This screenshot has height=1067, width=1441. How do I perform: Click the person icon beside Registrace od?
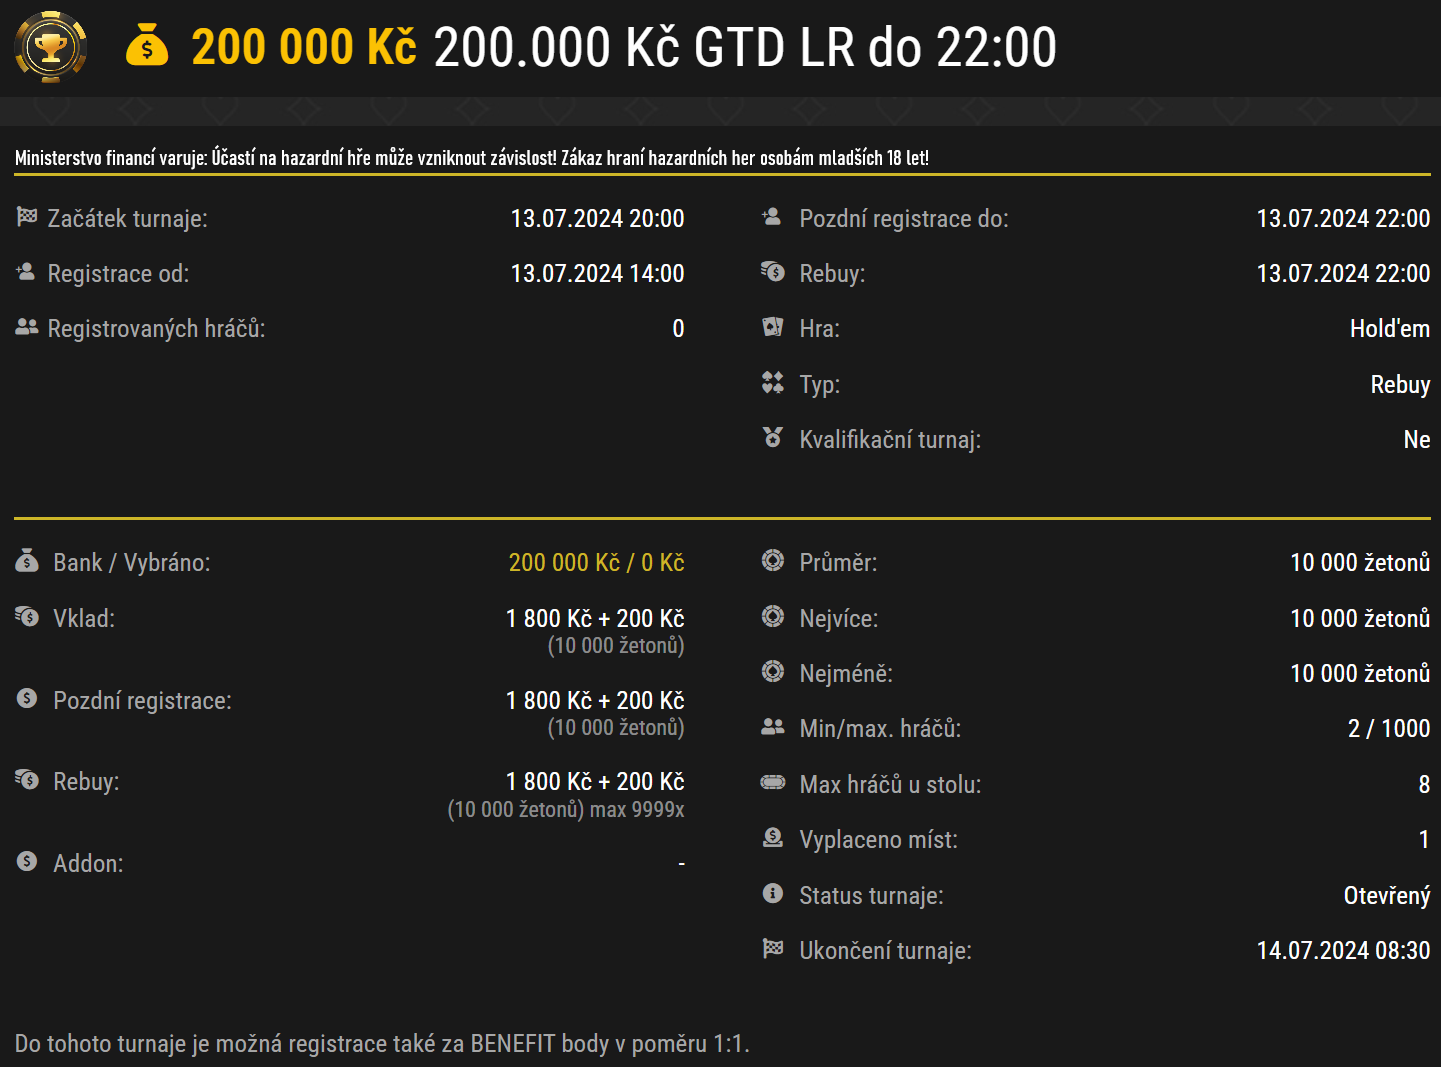click(26, 271)
